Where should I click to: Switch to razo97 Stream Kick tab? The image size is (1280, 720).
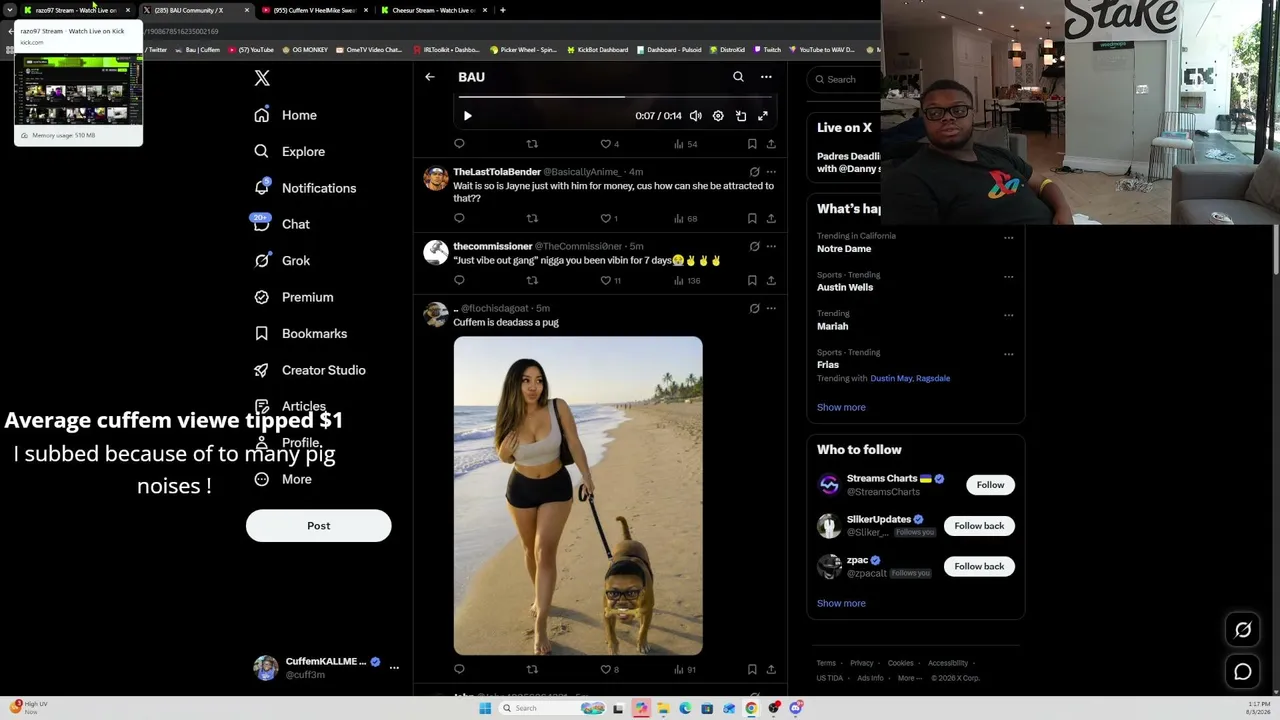(76, 10)
